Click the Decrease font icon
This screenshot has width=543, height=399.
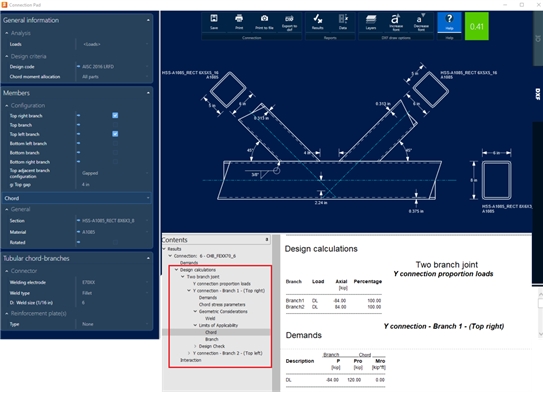point(421,22)
